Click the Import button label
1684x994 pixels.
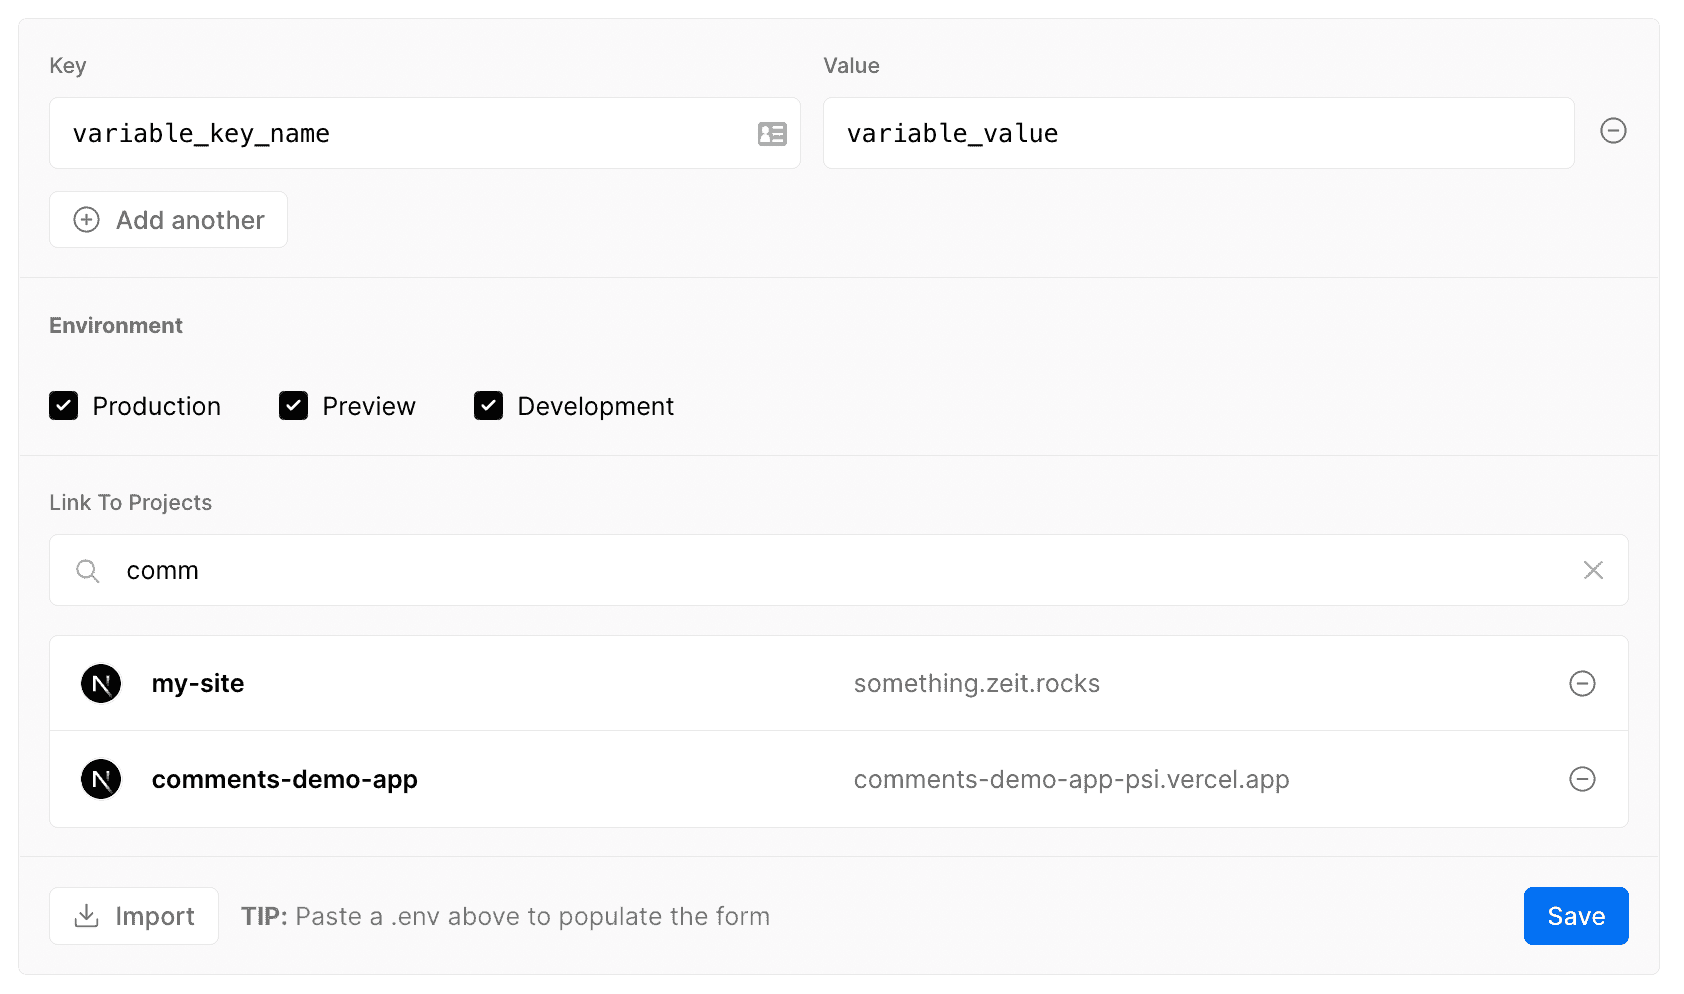point(155,916)
